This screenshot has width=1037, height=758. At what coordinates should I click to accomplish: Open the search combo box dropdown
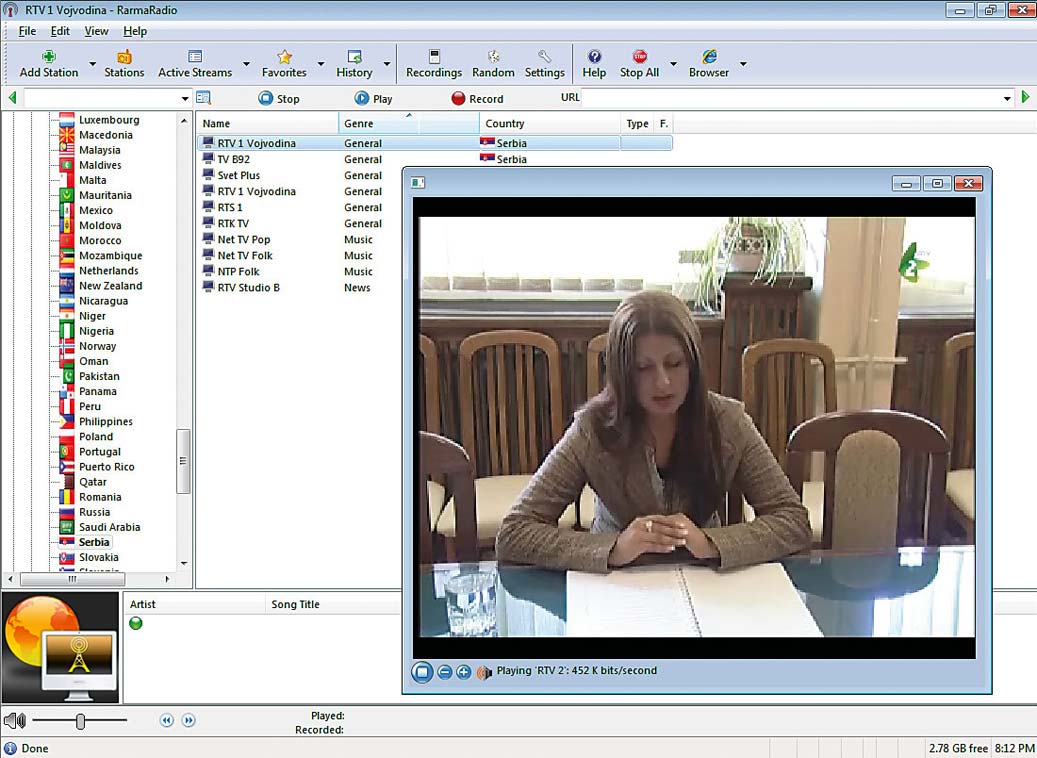(185, 99)
